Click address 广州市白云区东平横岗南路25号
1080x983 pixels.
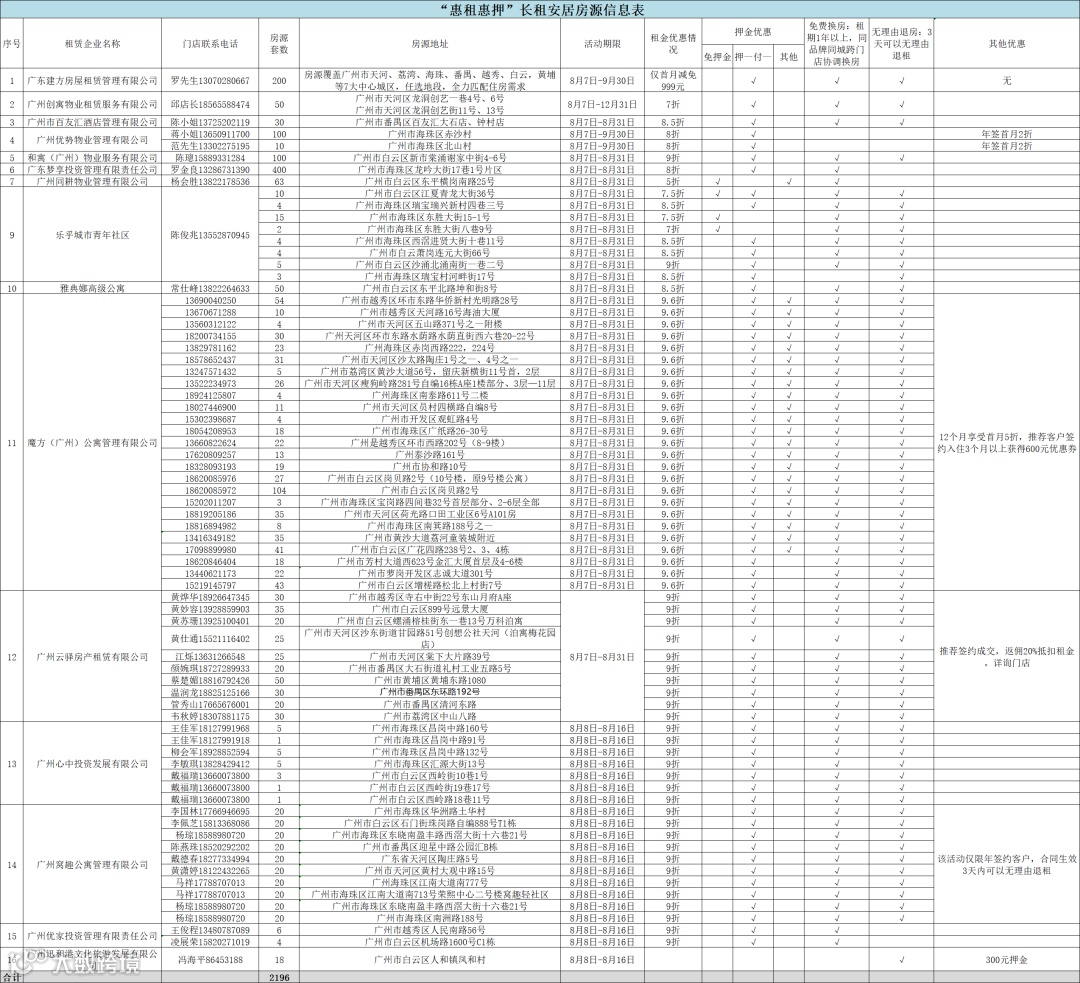click(430, 181)
